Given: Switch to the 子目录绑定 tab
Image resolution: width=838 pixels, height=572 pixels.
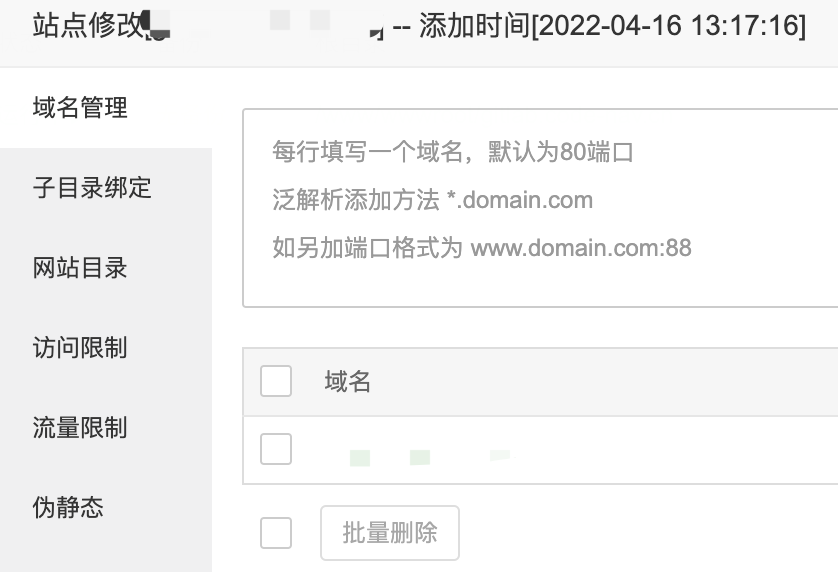Looking at the screenshot, I should coord(92,188).
